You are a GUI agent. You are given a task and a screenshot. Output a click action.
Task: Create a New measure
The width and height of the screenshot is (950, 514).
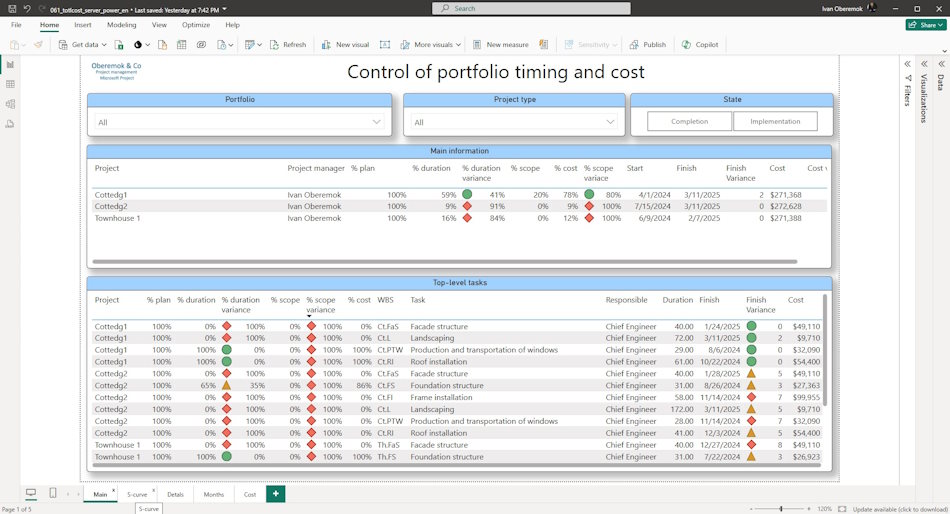(500, 44)
